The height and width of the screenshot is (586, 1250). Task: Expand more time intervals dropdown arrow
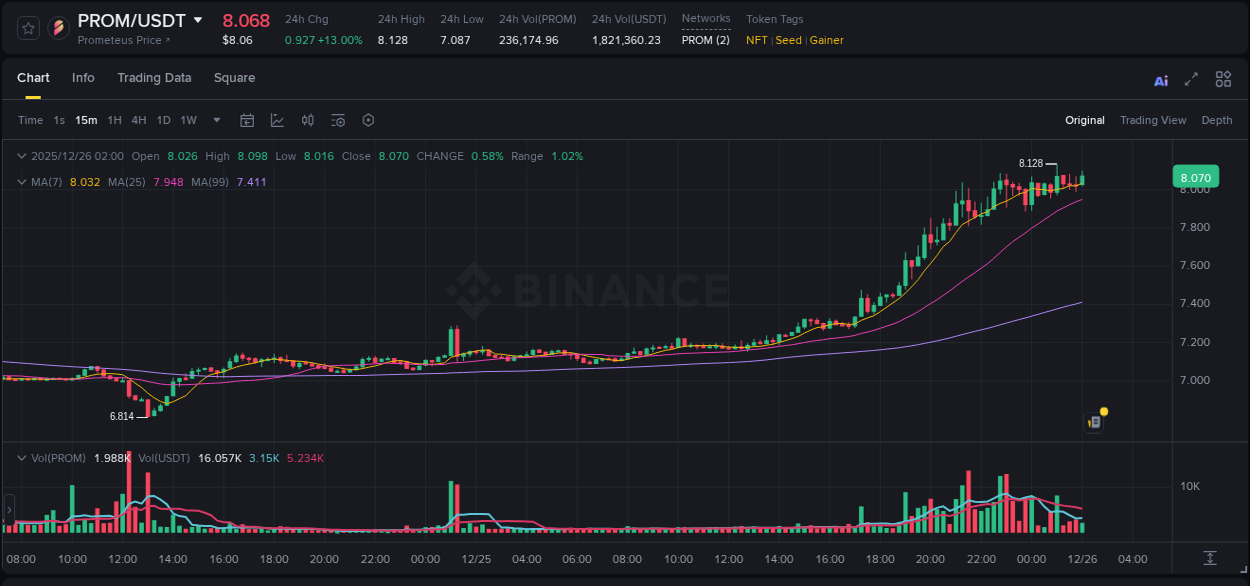pyautogui.click(x=216, y=121)
